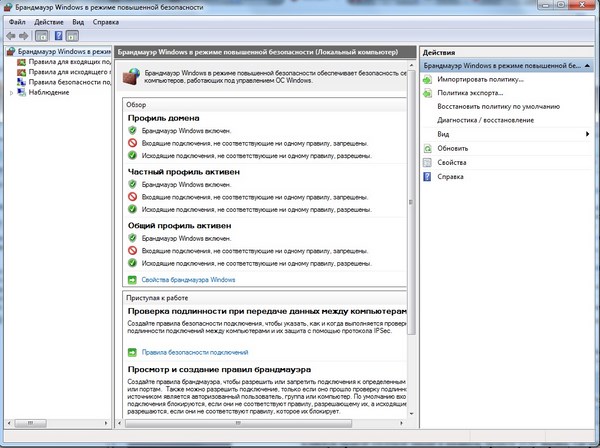This screenshot has height=448, width=600.
Task: Click center pane horizontal scroll right arrow
Action: click(x=401, y=423)
